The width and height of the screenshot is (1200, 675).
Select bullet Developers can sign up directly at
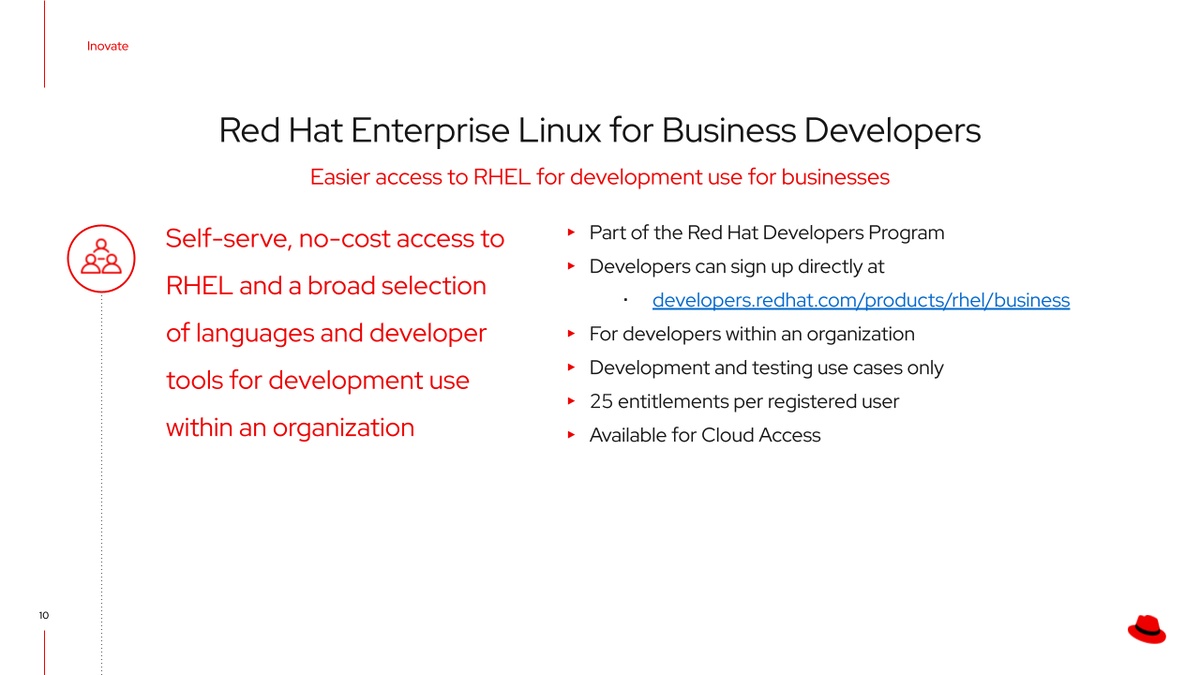[737, 267]
